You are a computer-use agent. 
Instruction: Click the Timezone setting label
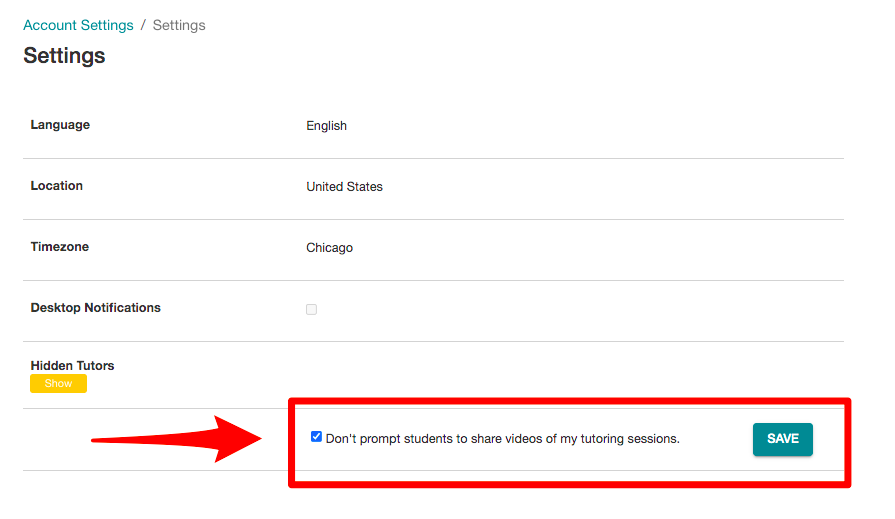pyautogui.click(x=59, y=247)
